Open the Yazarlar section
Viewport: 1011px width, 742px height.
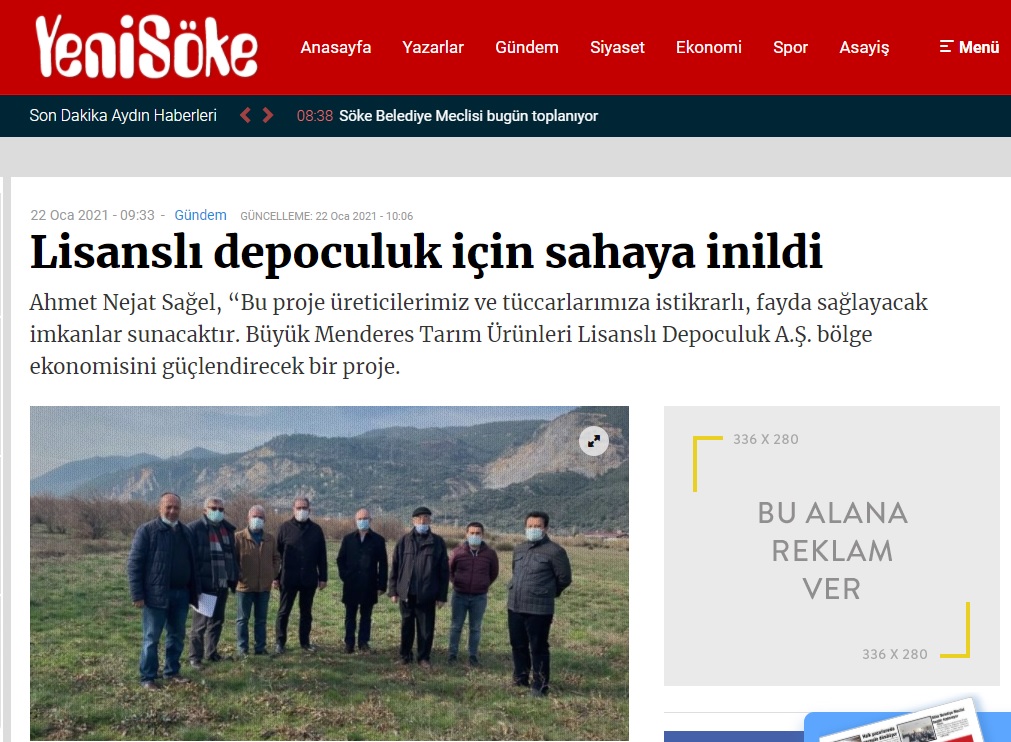click(x=433, y=47)
